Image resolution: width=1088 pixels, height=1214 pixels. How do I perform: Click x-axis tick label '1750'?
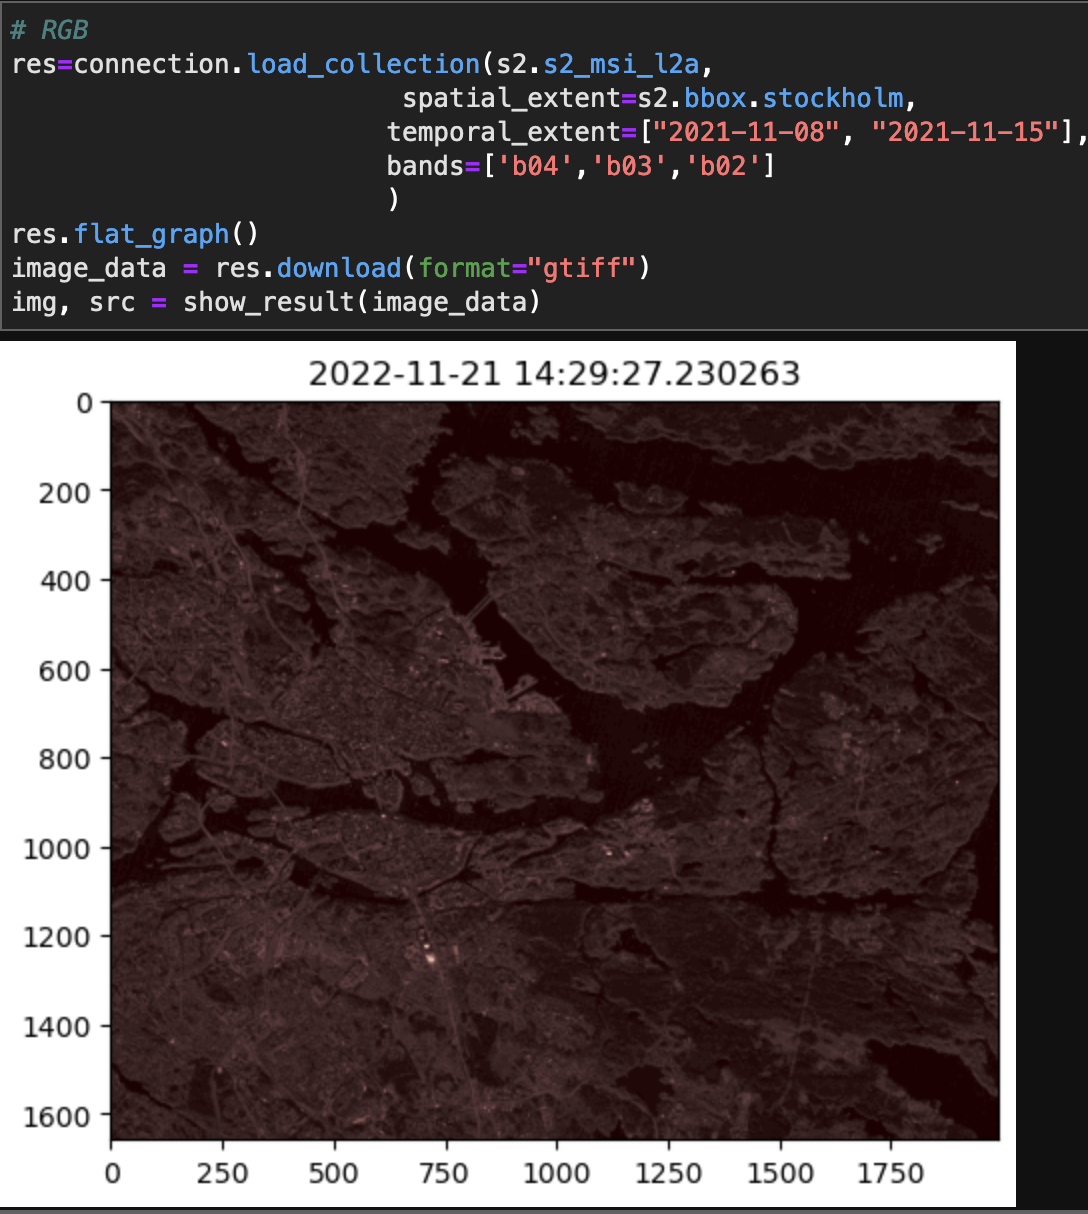click(890, 1173)
